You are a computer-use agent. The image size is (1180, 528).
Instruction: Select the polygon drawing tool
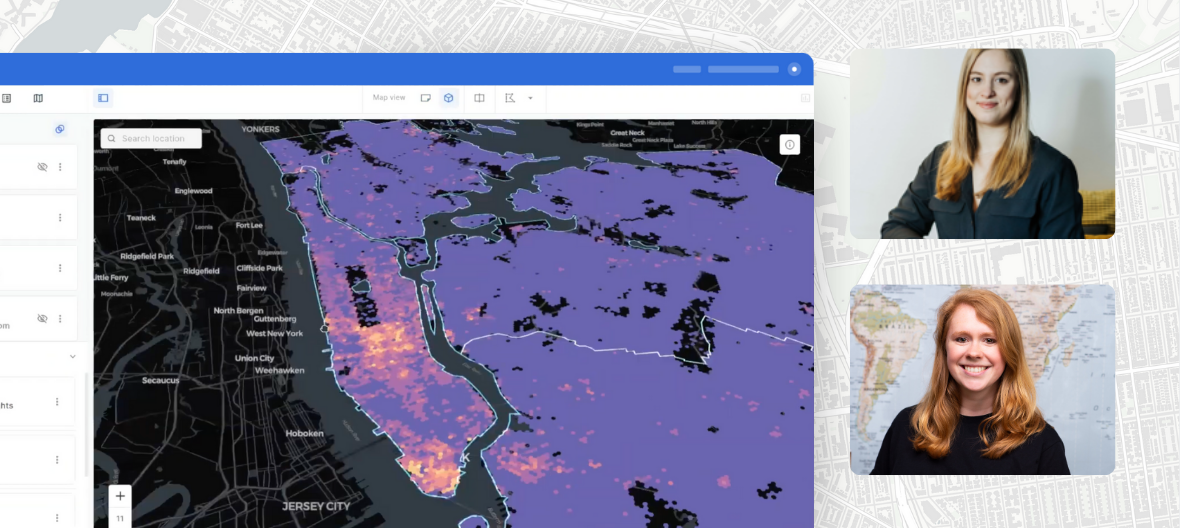tap(510, 98)
